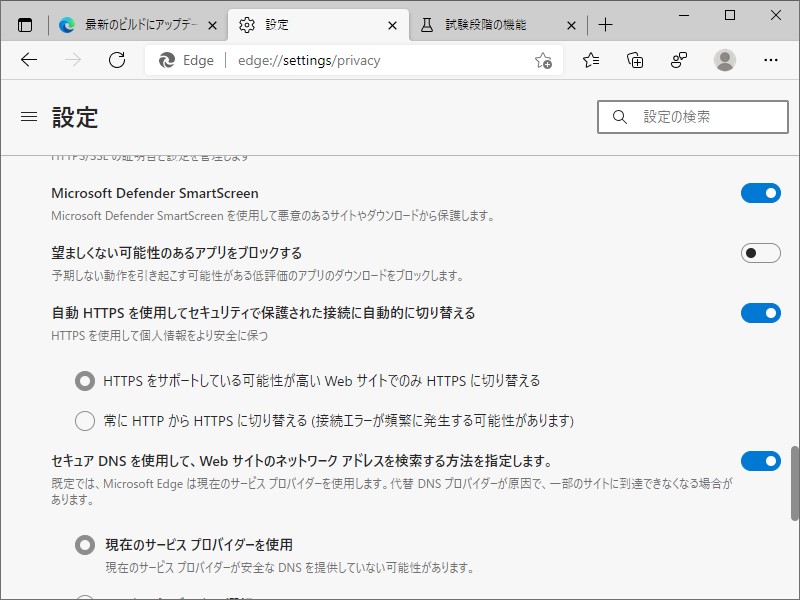Viewport: 800px width, 600px height.
Task: Disable the セキュア DNS toggle
Action: point(761,462)
